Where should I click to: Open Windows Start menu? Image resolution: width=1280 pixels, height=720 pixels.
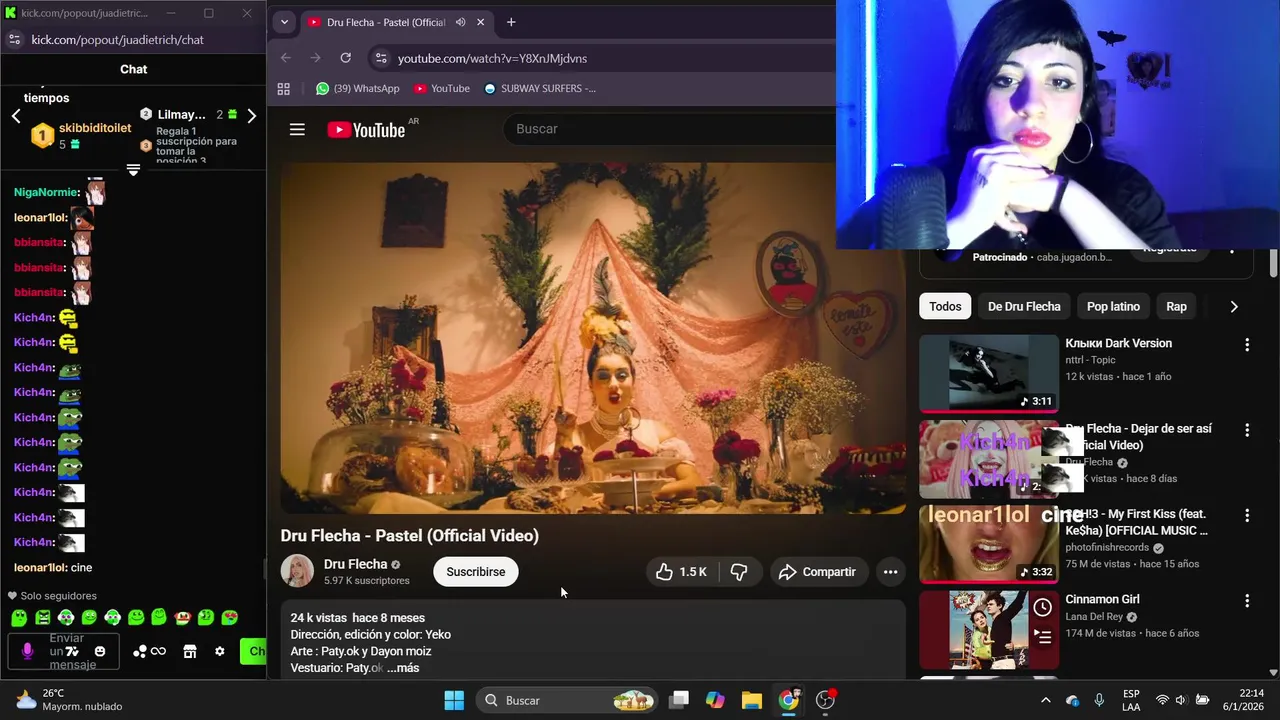coord(454,700)
